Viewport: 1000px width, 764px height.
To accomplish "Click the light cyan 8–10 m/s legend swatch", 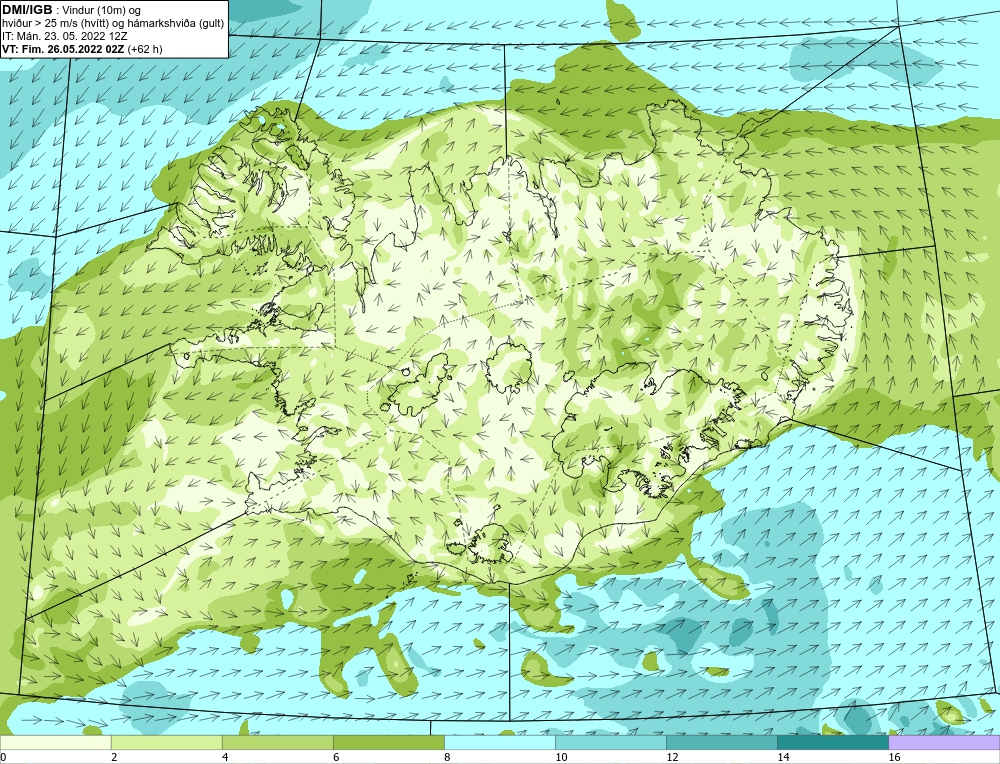I will (x=499, y=743).
